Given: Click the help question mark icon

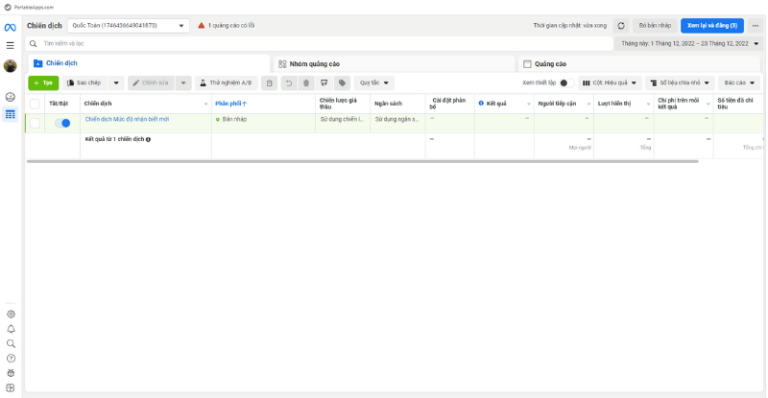Looking at the screenshot, I should point(11,358).
